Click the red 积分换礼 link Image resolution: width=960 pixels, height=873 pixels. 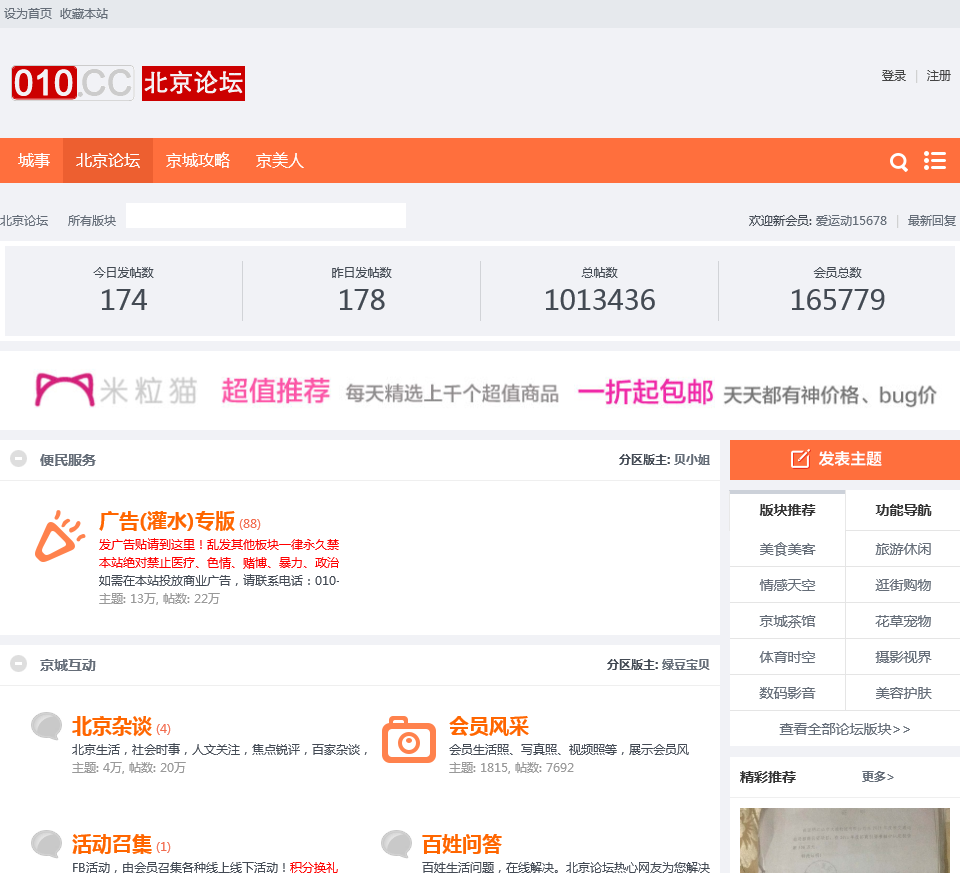pyautogui.click(x=313, y=867)
